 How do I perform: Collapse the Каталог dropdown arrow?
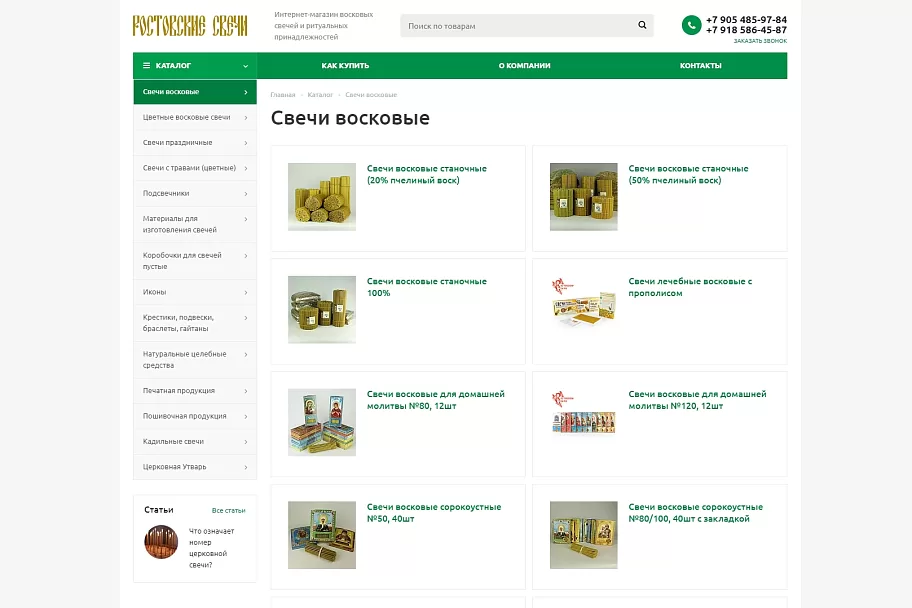tap(245, 66)
